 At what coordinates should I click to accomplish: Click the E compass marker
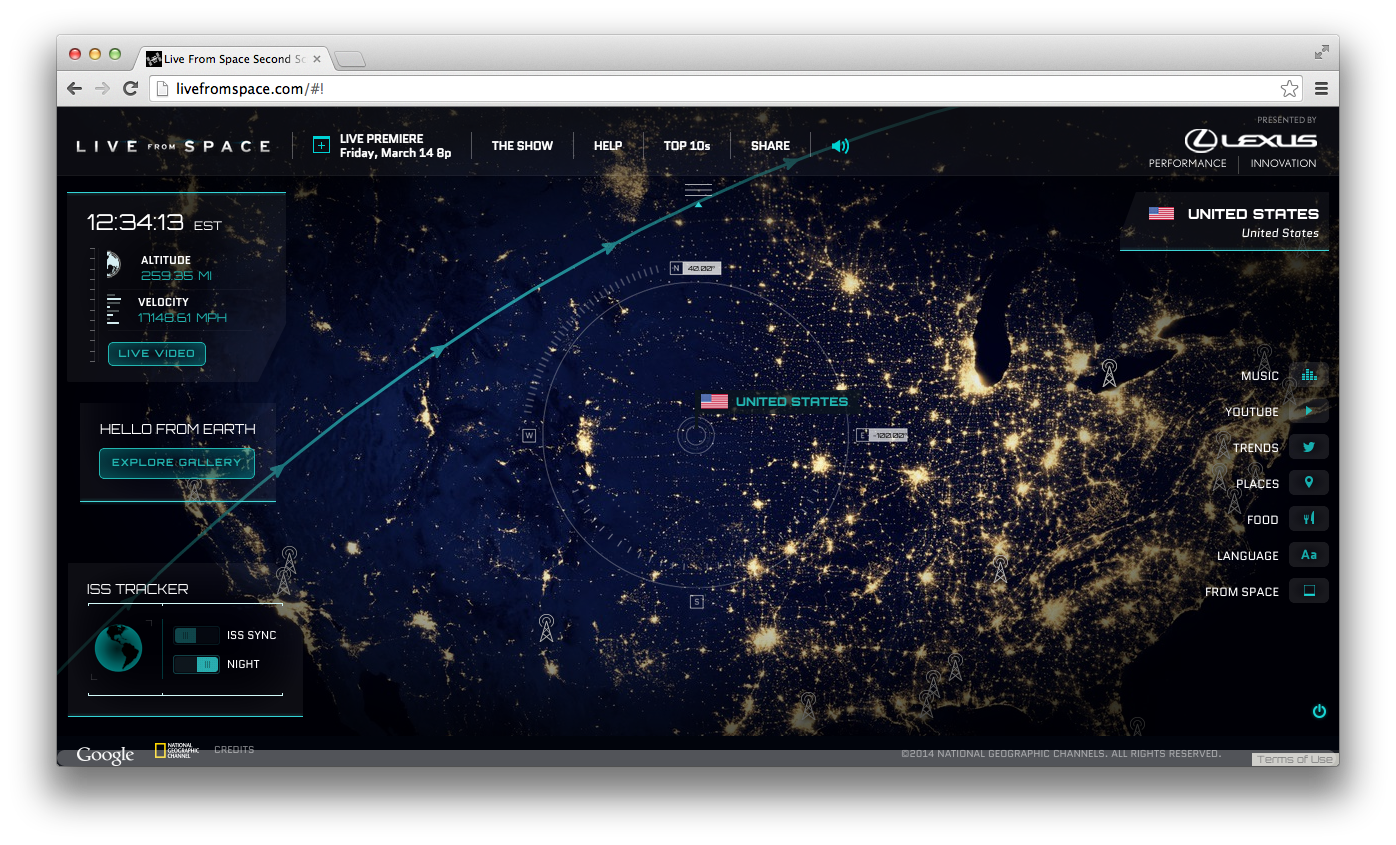pyautogui.click(x=862, y=435)
